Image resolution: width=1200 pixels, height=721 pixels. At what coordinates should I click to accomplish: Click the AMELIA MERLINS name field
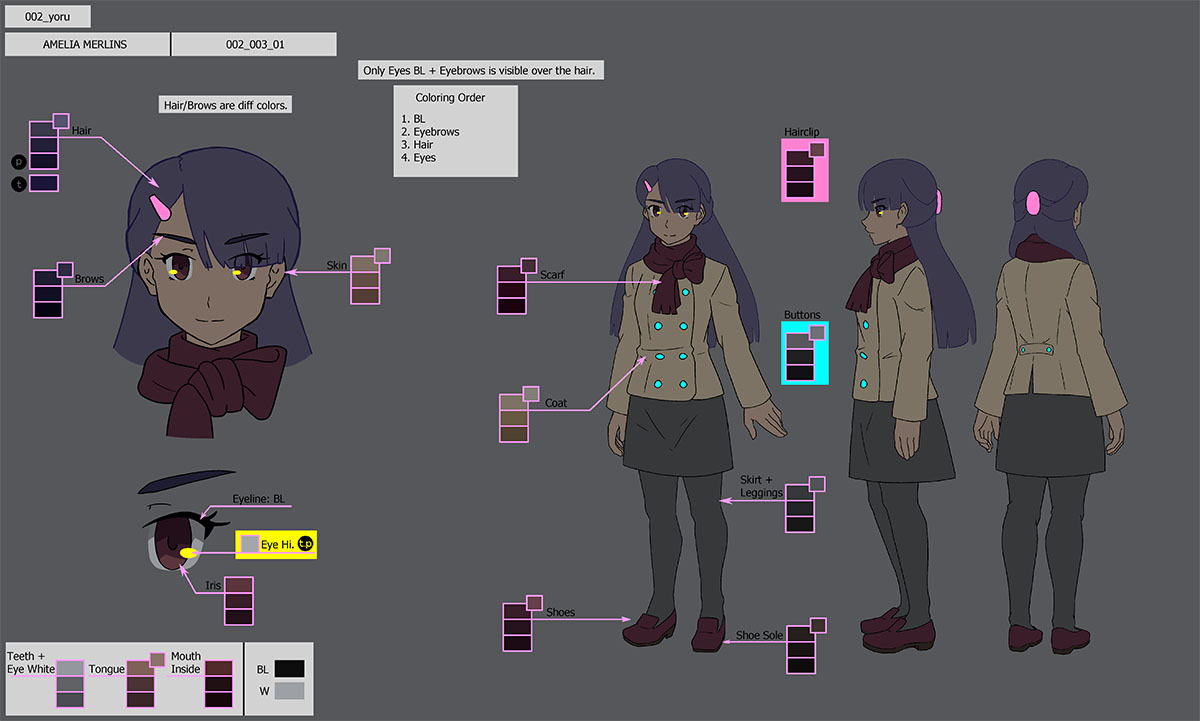pyautogui.click(x=87, y=45)
